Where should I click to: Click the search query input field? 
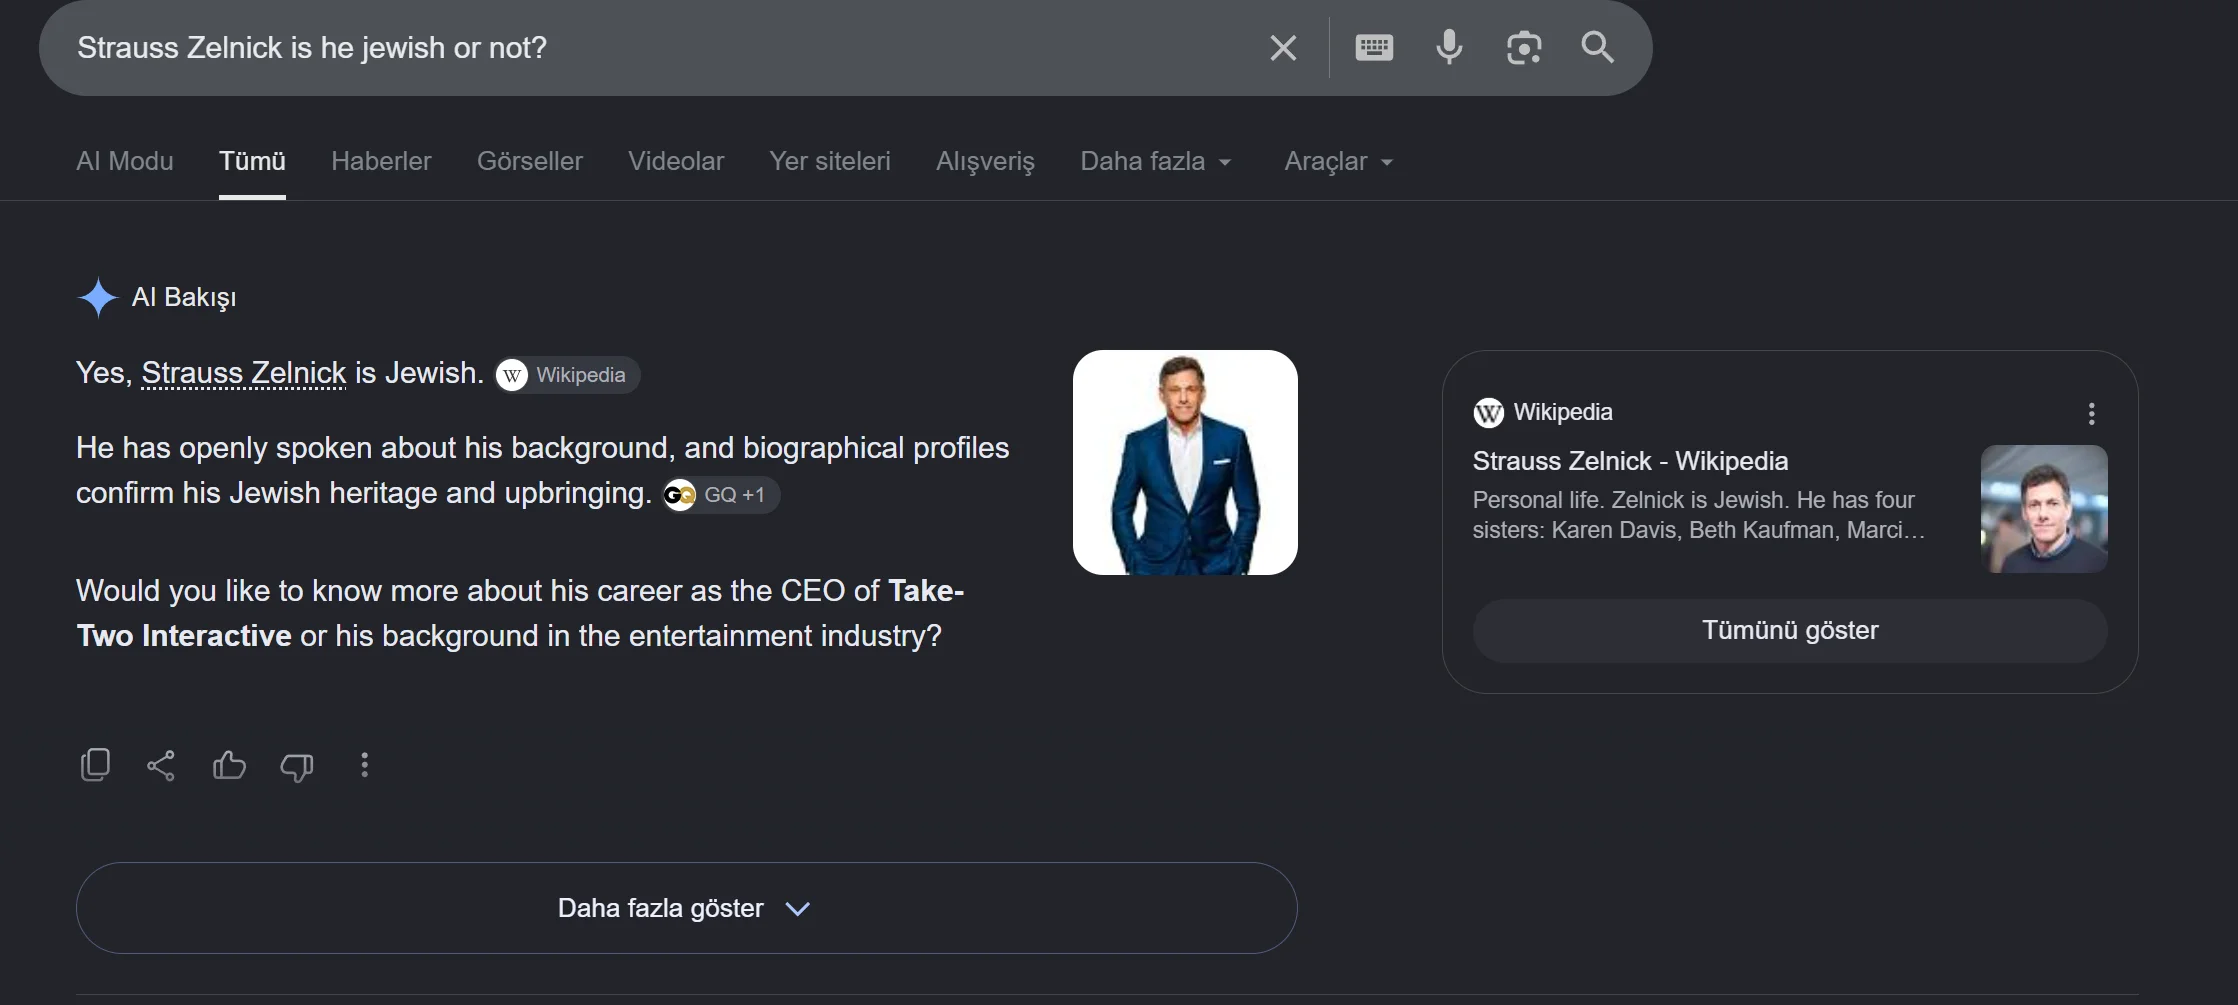tap(660, 48)
